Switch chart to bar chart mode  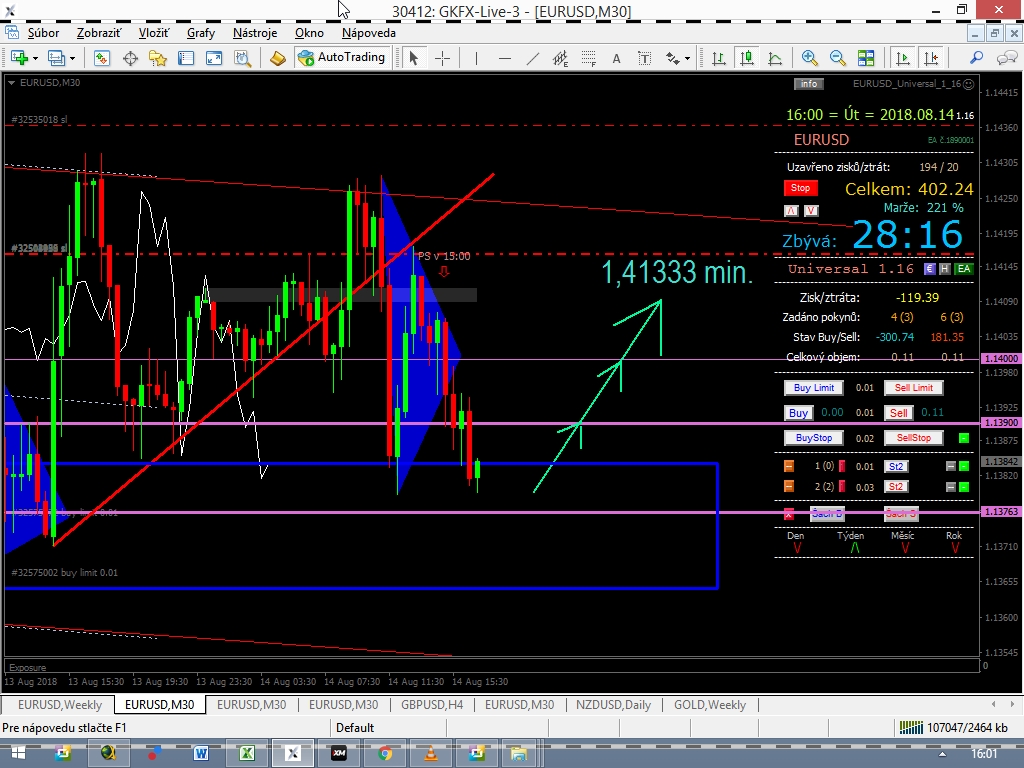(x=718, y=58)
